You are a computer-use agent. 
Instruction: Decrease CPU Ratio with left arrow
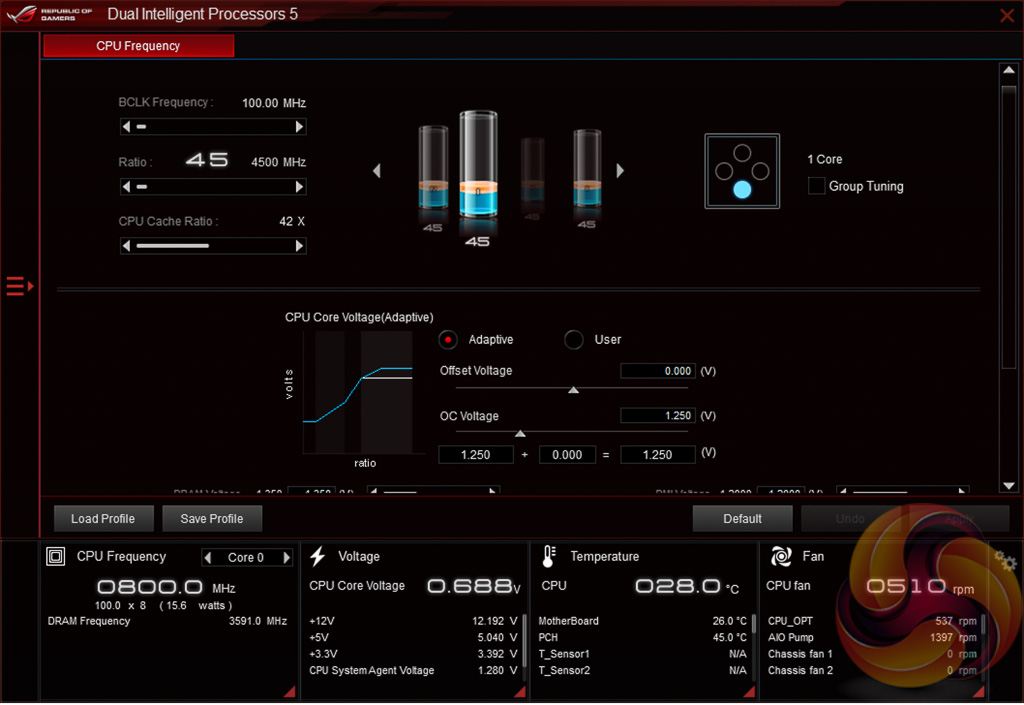tap(126, 187)
